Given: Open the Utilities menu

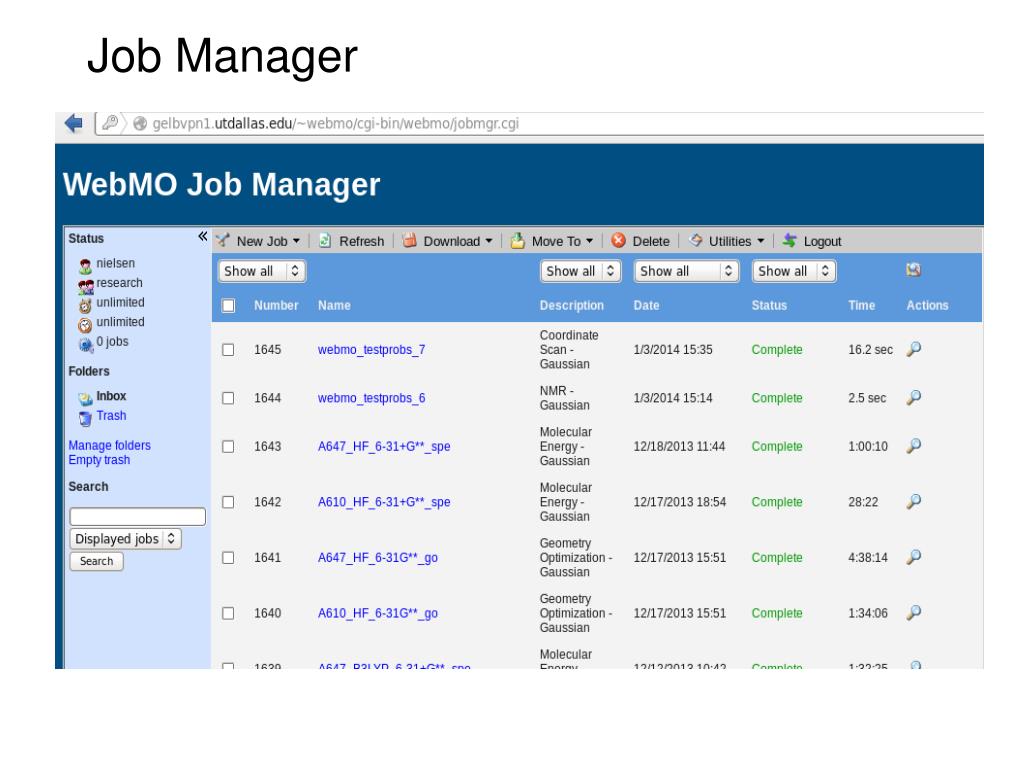Looking at the screenshot, I should [x=736, y=241].
